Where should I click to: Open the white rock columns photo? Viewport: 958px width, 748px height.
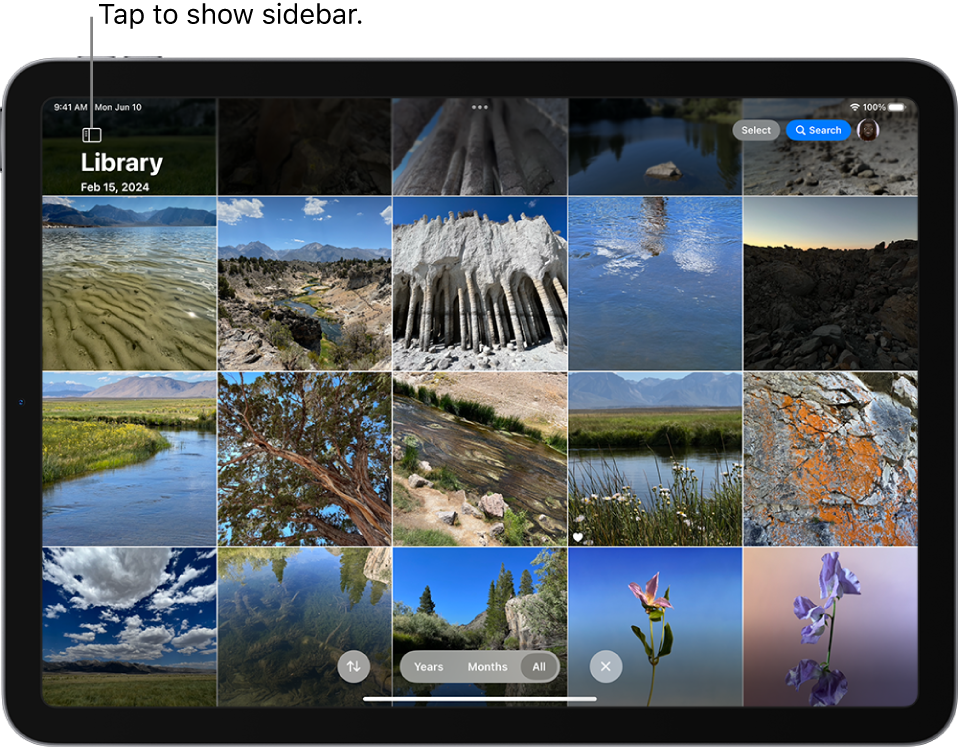coord(480,284)
